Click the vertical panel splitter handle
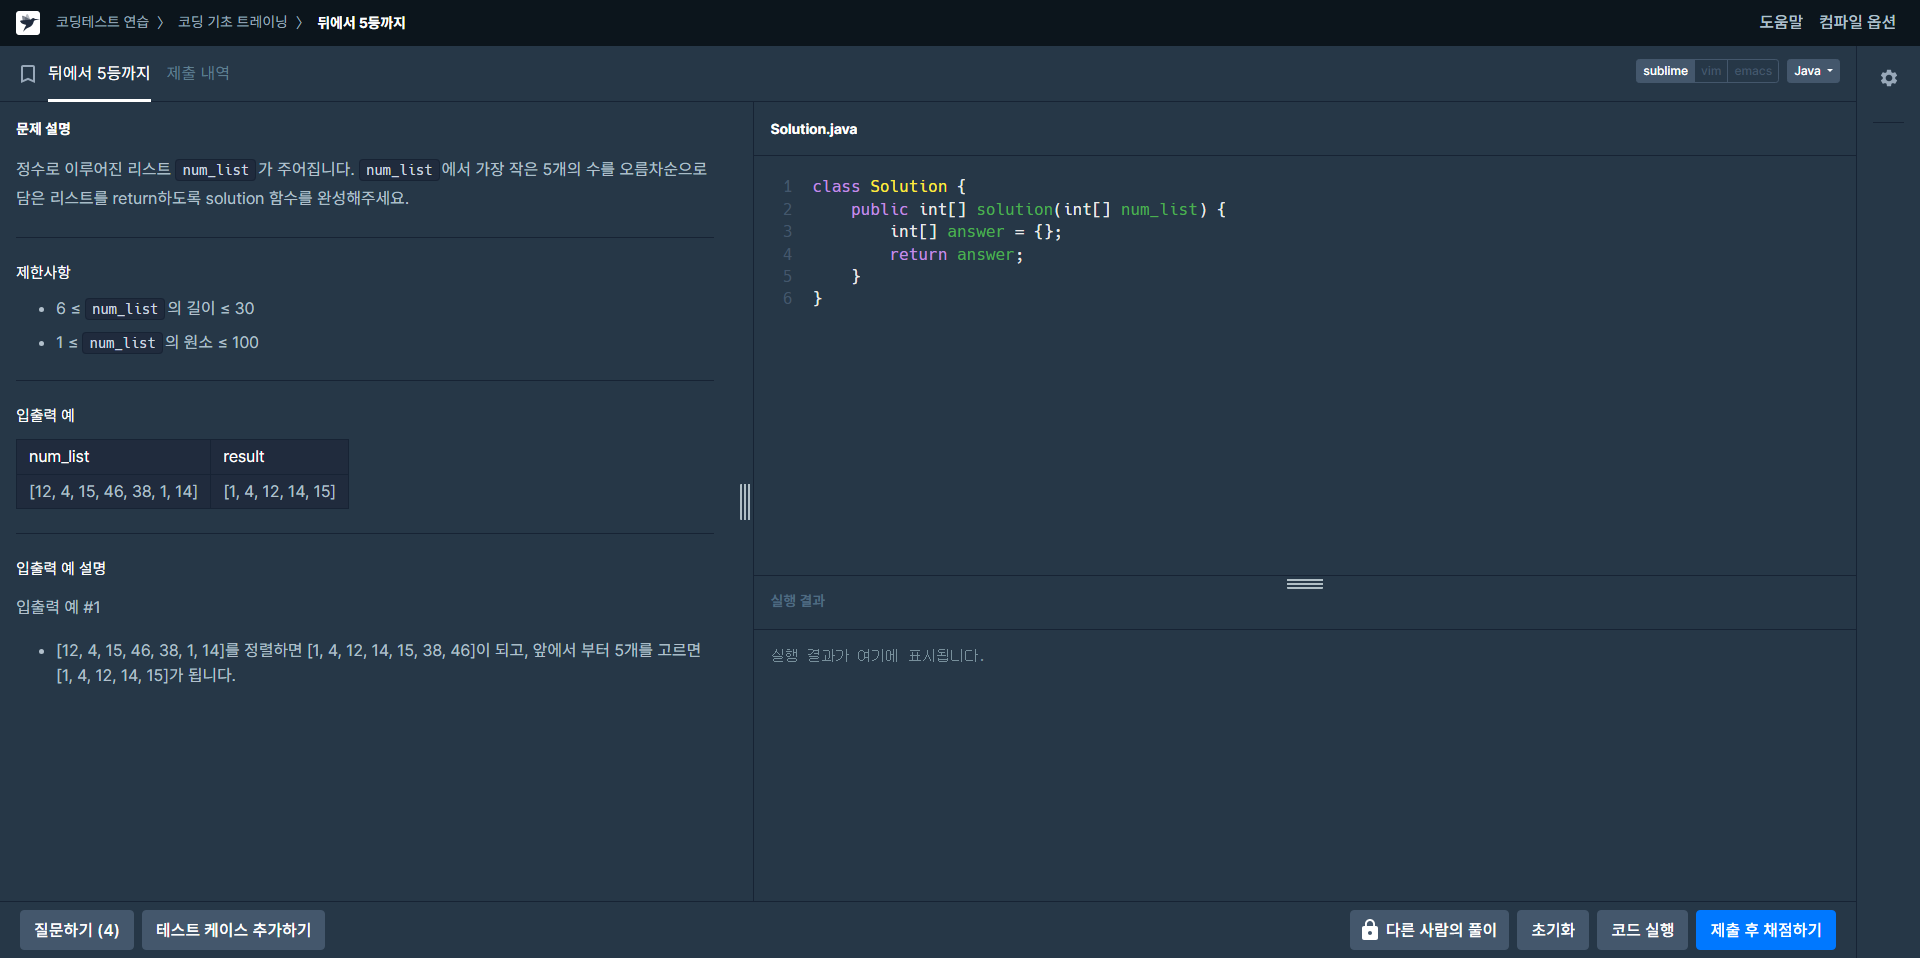This screenshot has width=1920, height=958. pos(745,502)
